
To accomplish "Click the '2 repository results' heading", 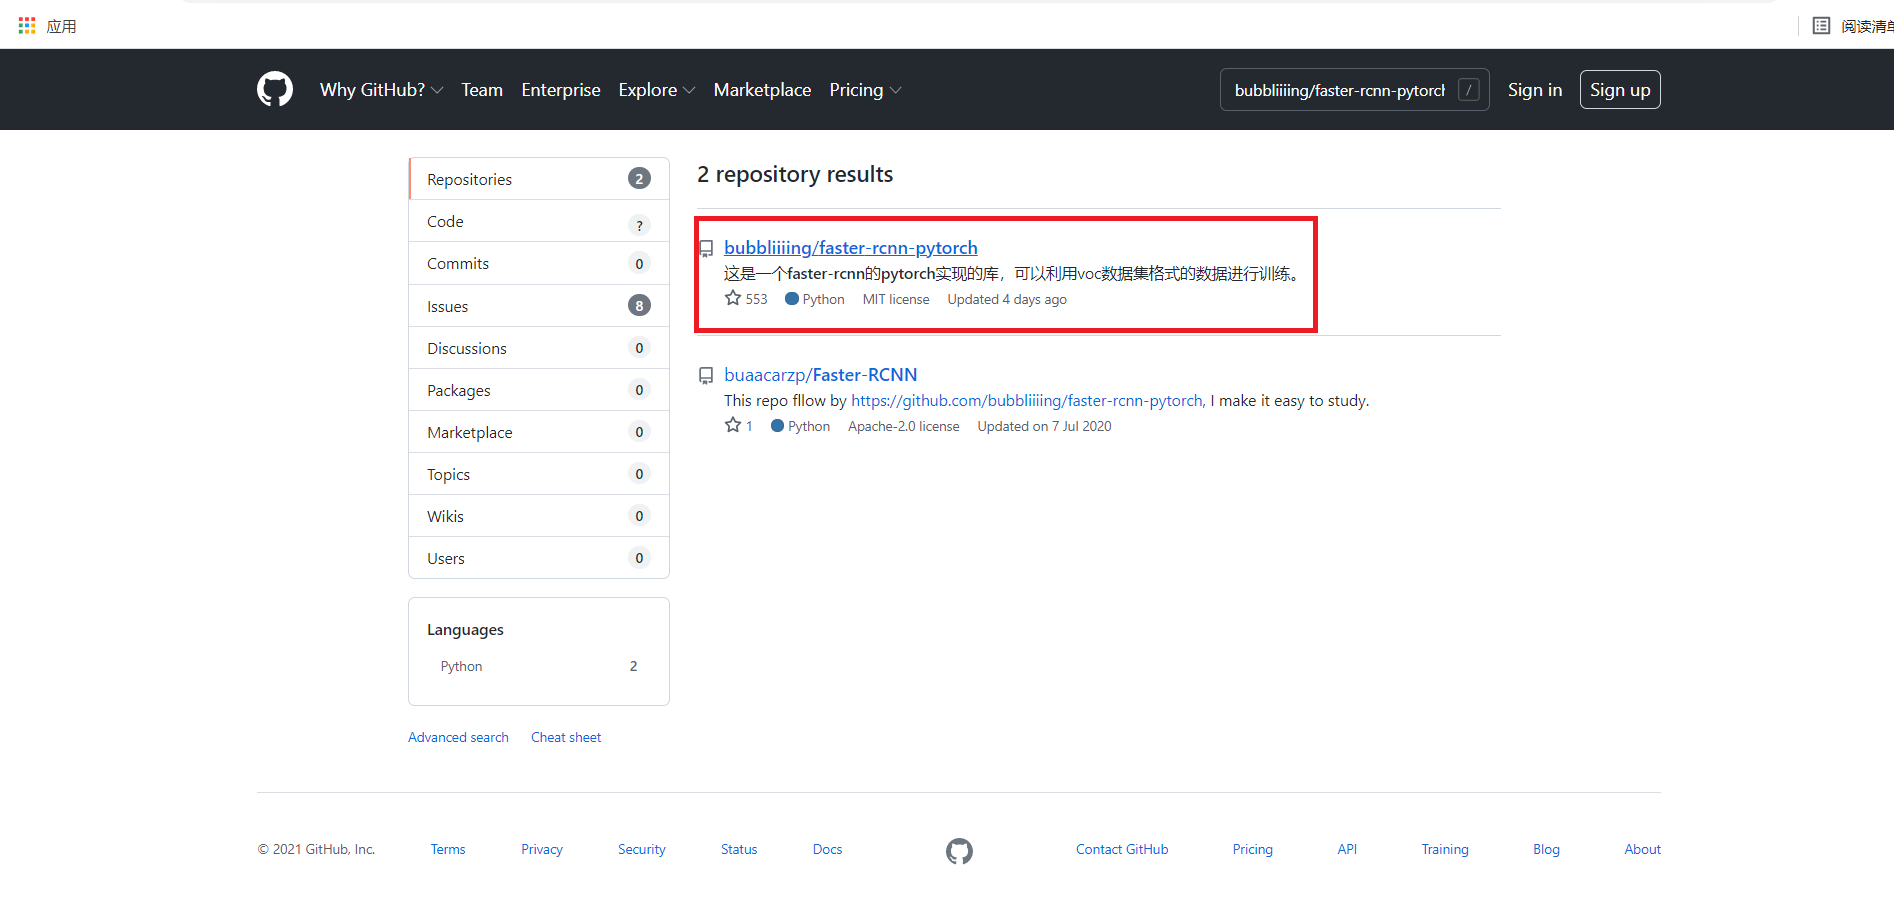I will click(x=795, y=174).
